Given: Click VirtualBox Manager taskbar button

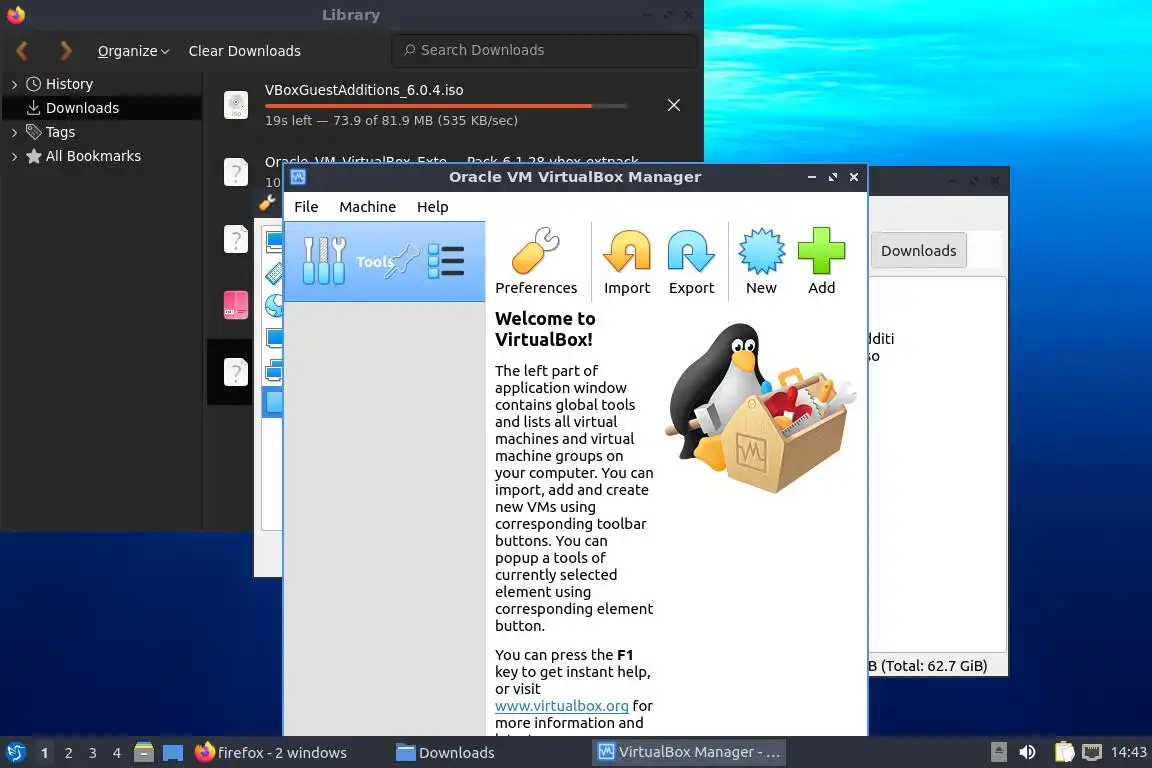Looking at the screenshot, I should pyautogui.click(x=689, y=753).
